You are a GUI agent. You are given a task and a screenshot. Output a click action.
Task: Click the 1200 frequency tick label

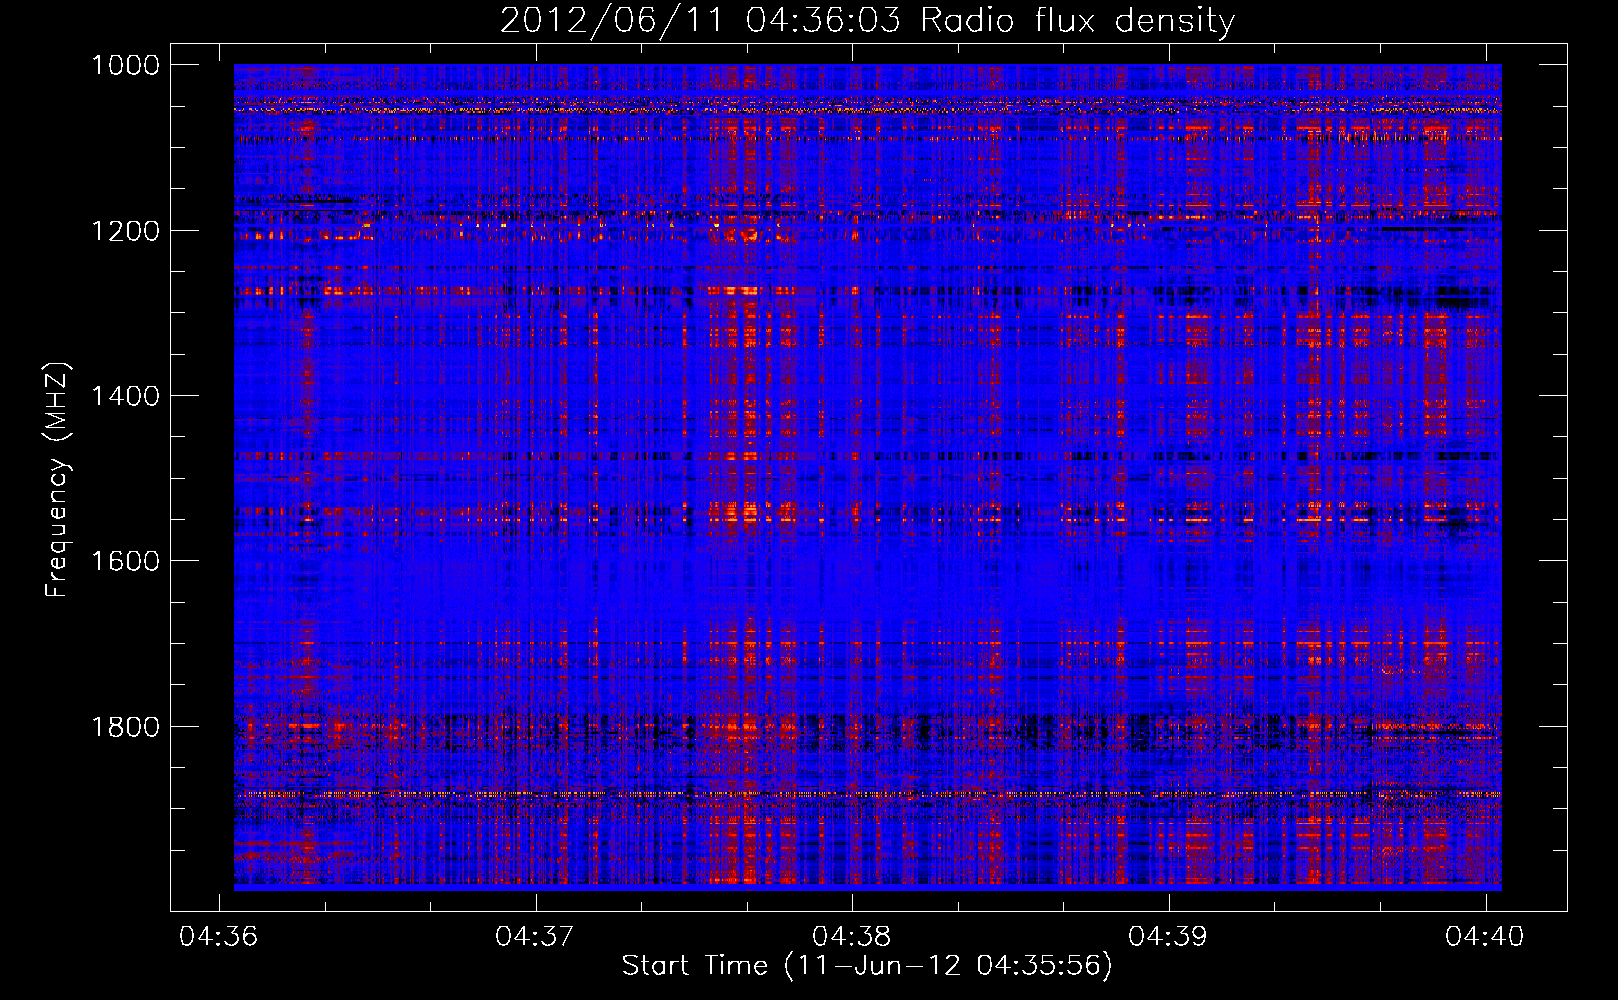(125, 231)
